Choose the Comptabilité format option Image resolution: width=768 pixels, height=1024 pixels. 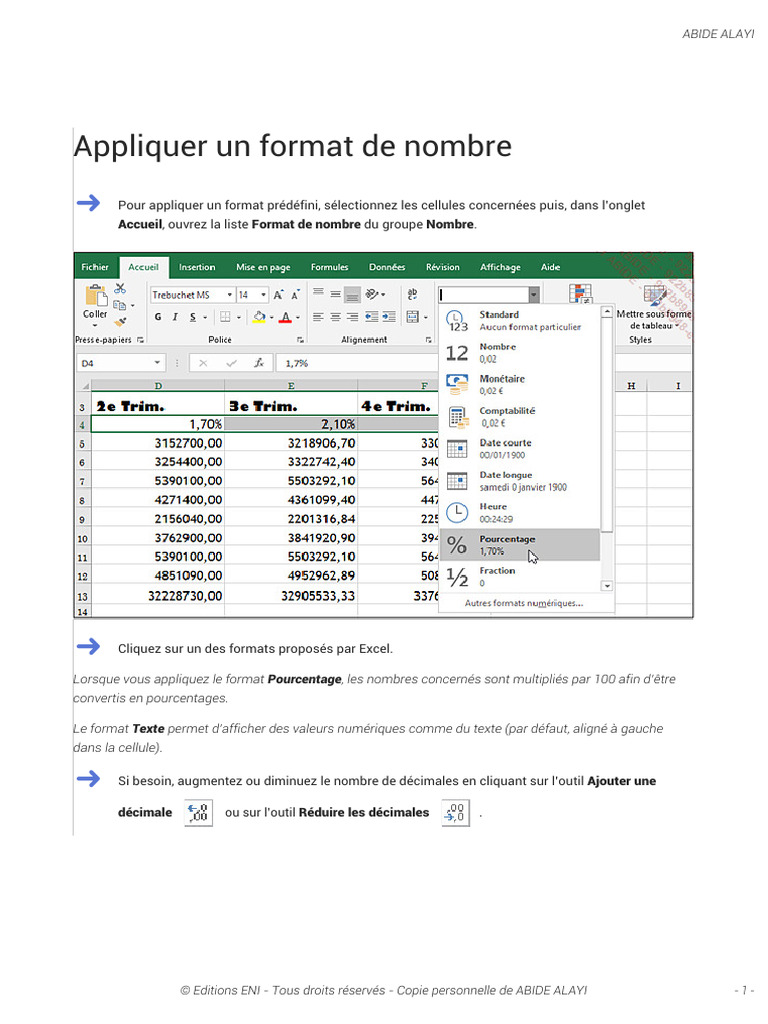click(x=520, y=417)
